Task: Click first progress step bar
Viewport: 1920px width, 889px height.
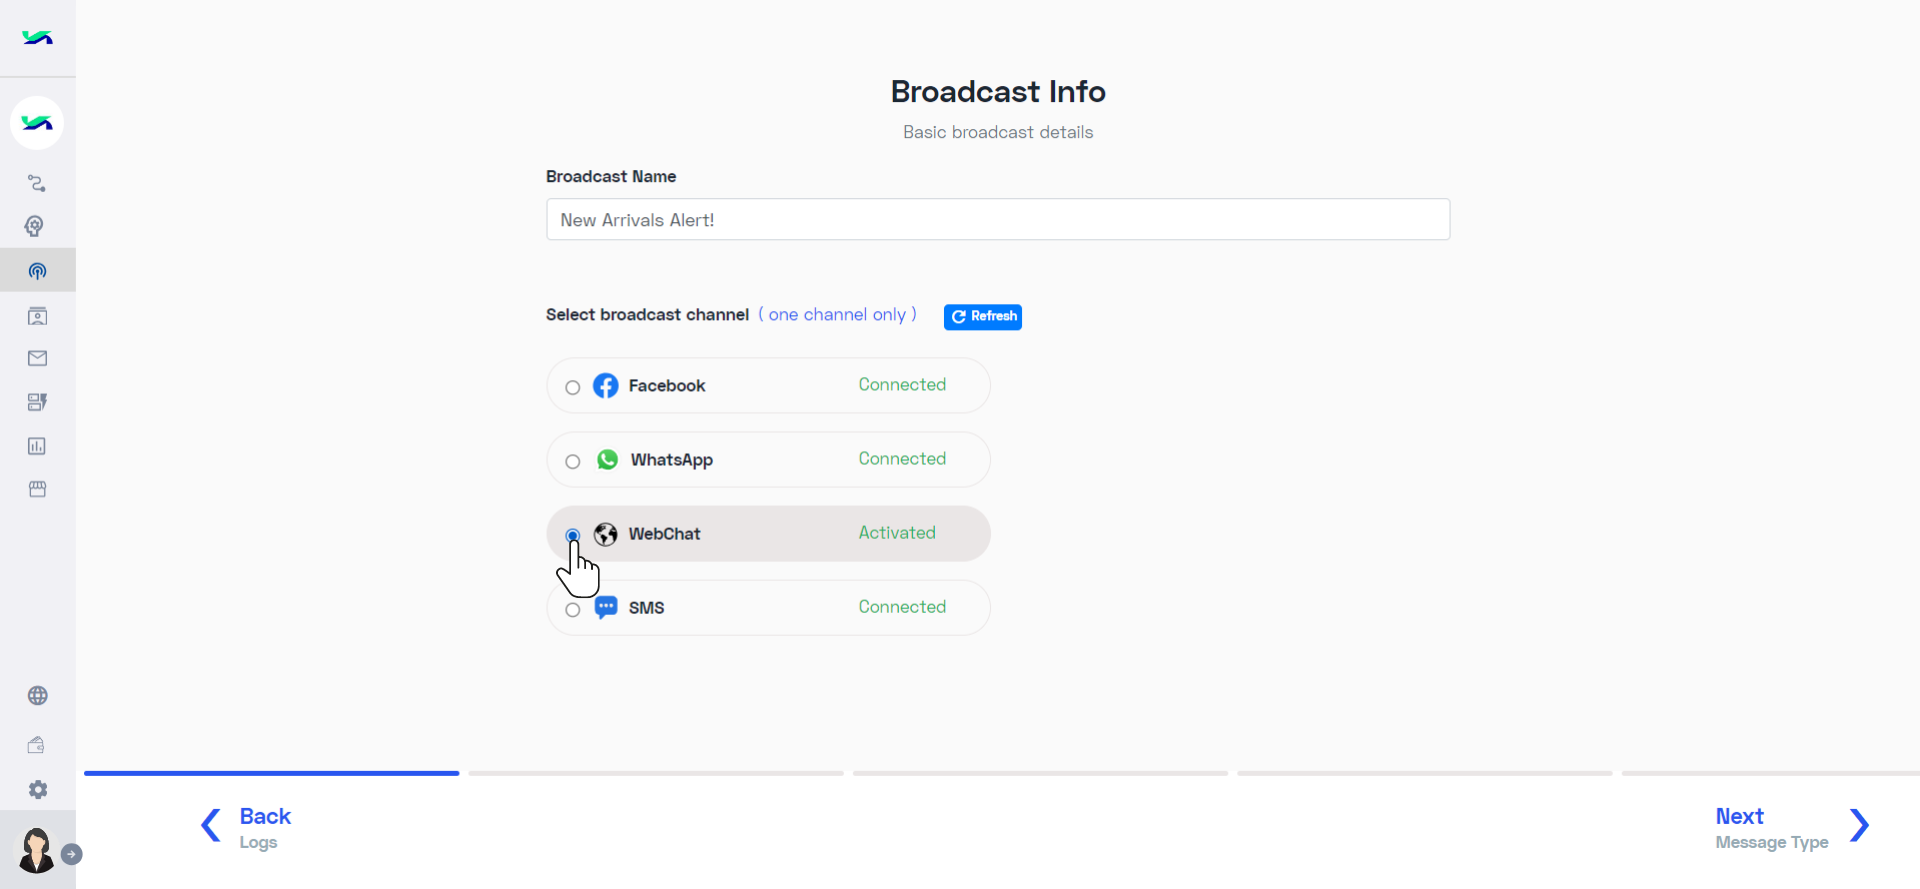Action: [272, 773]
